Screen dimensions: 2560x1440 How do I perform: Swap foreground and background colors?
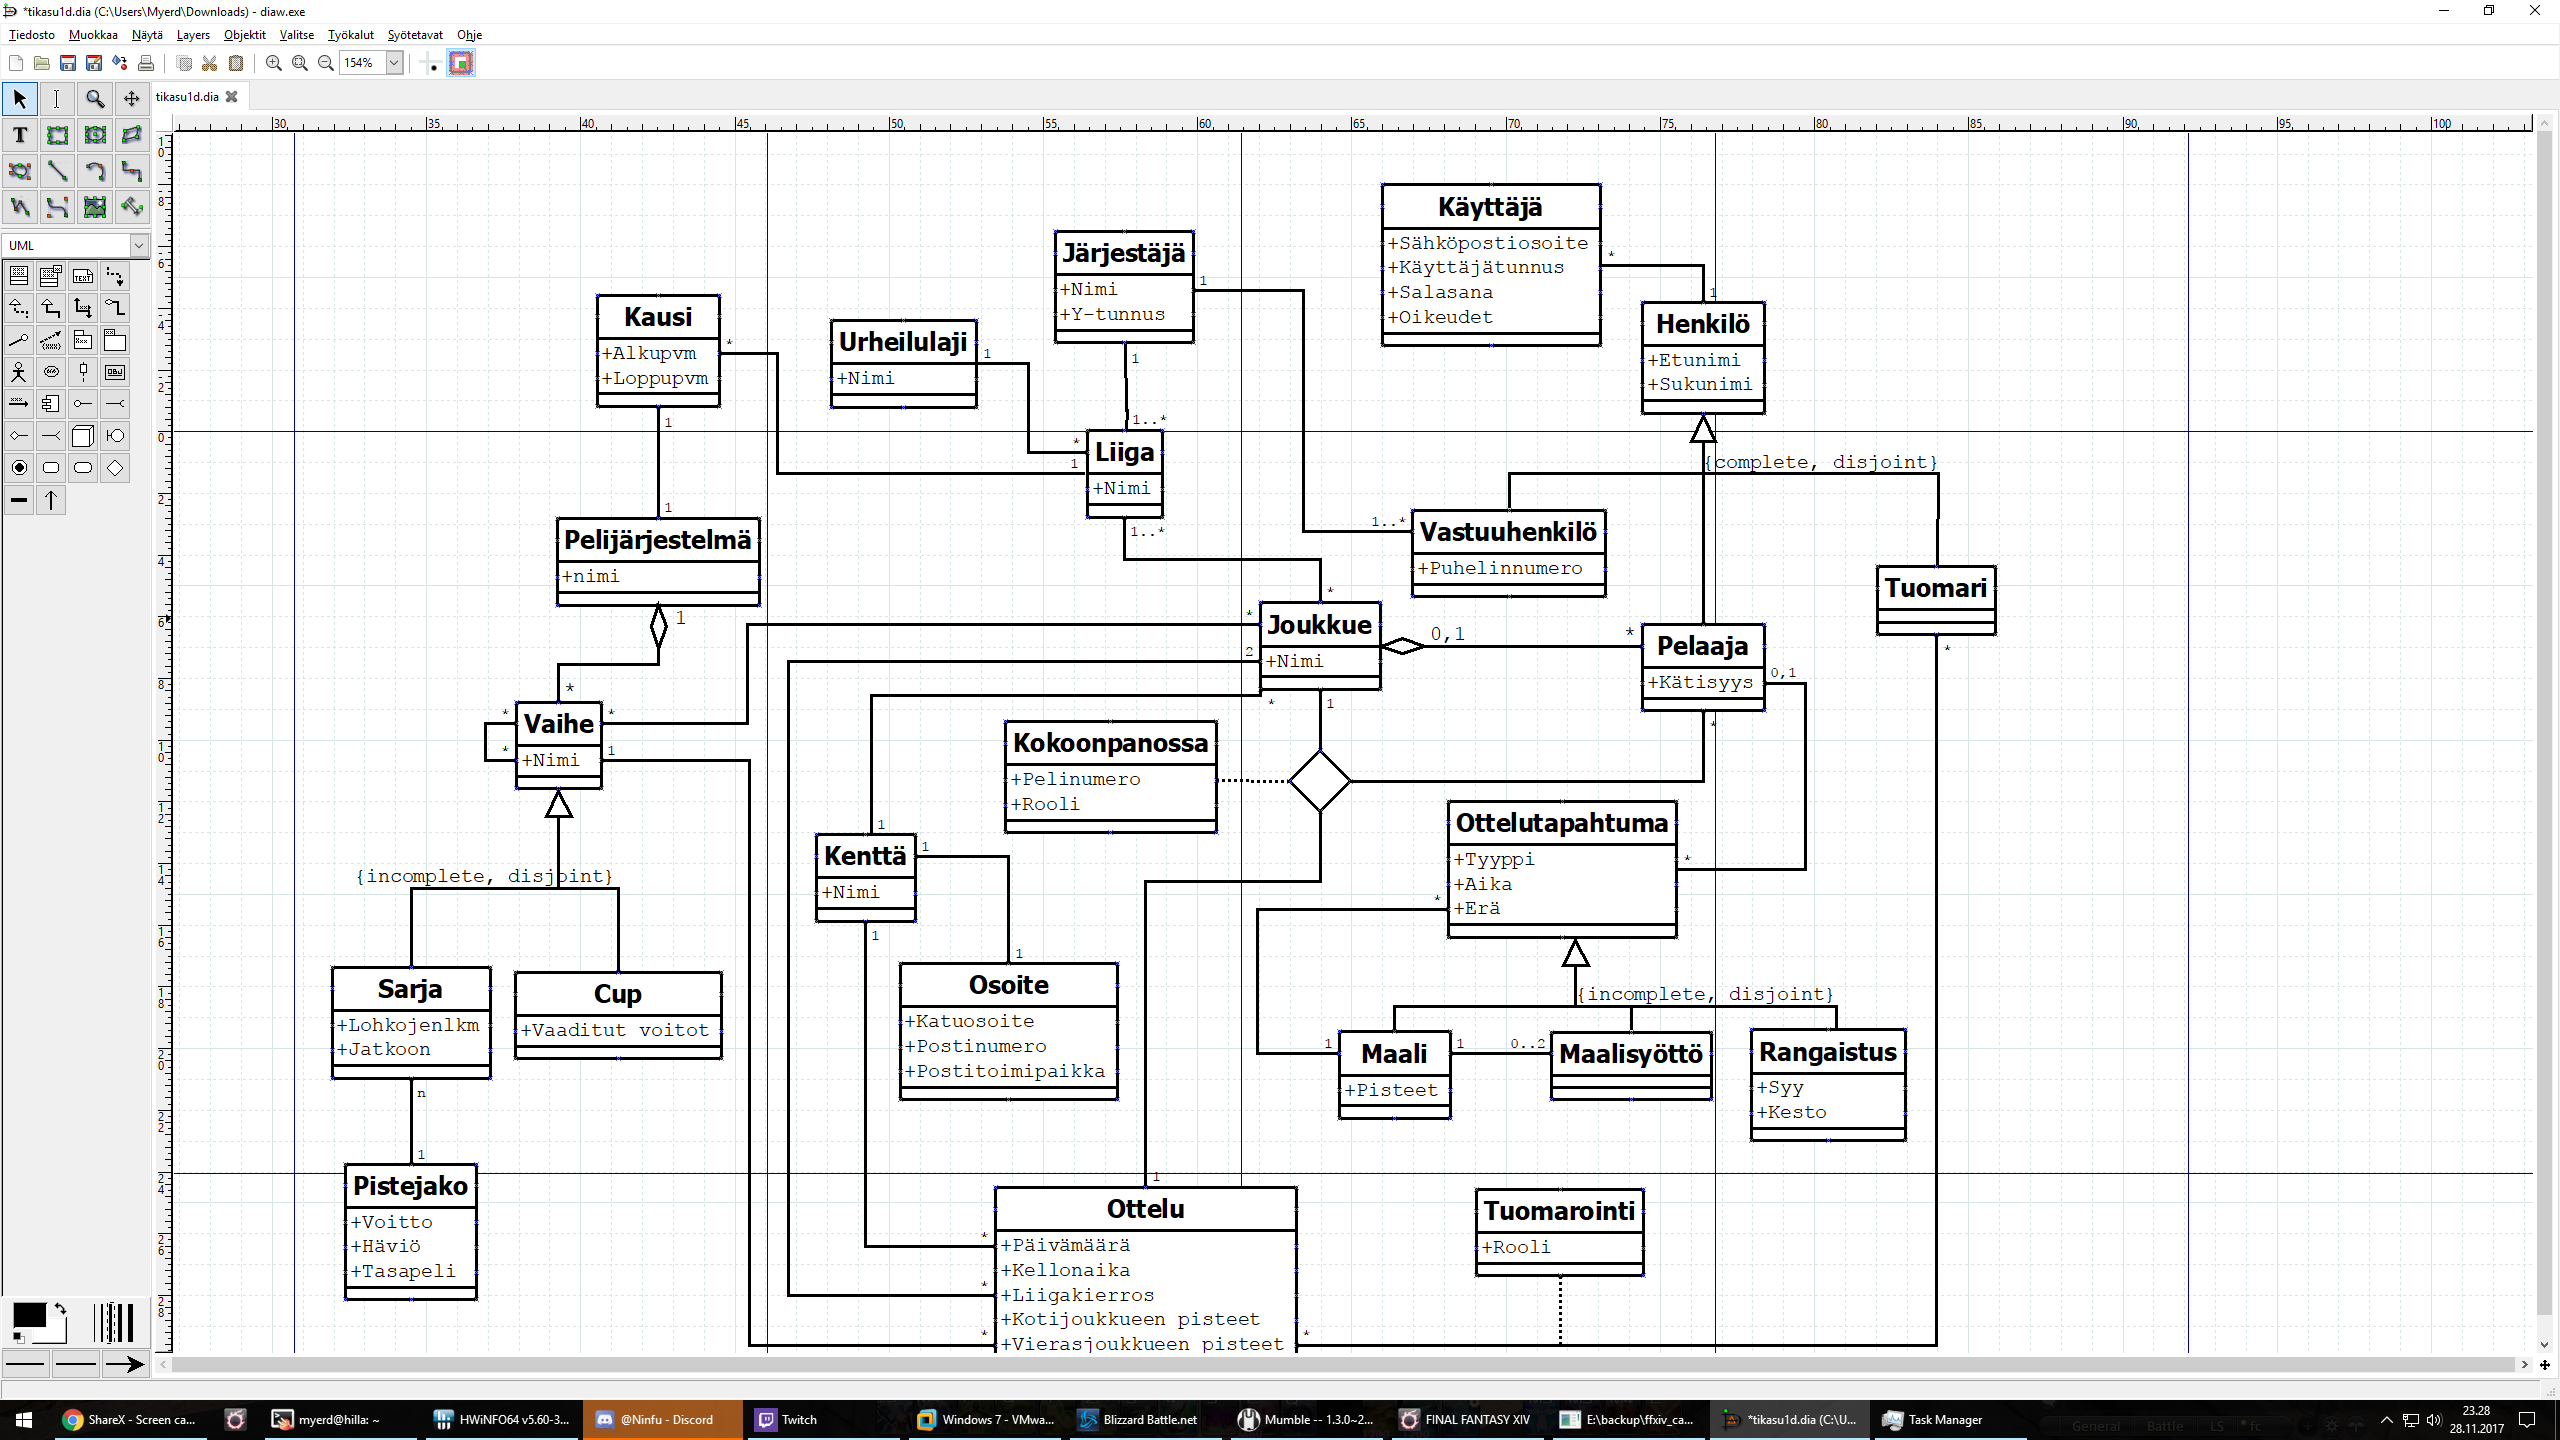(x=60, y=1309)
